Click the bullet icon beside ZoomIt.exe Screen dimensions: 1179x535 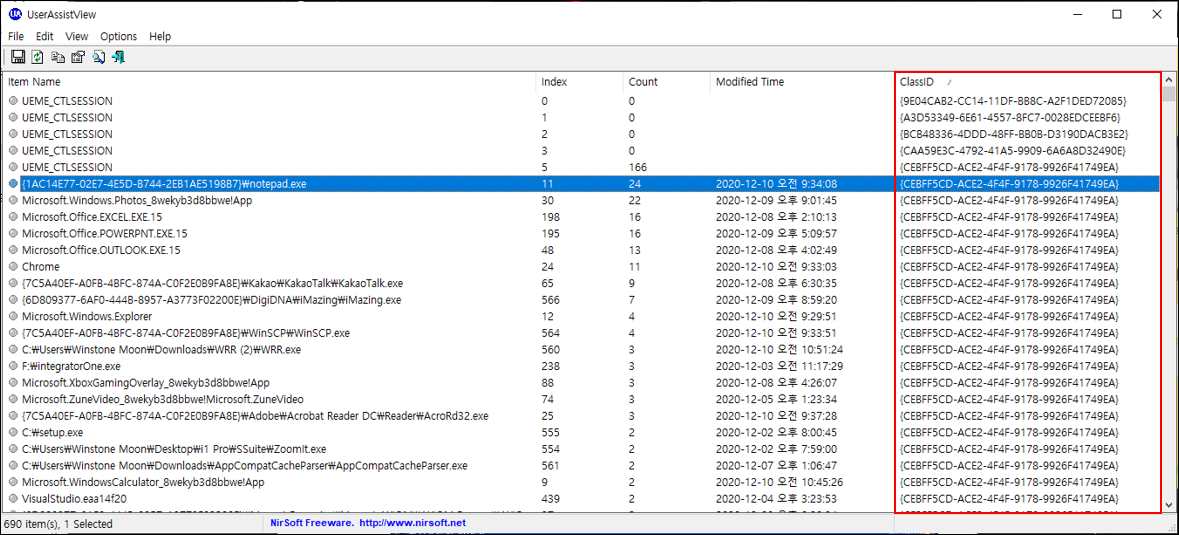click(x=13, y=449)
